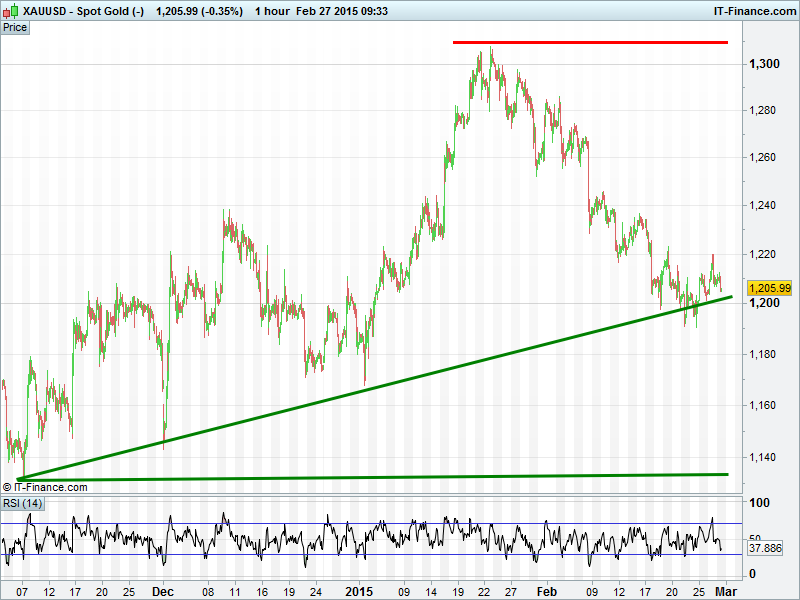This screenshot has width=800, height=600.
Task: Click the 'Feb' date axis label
Action: (x=546, y=592)
